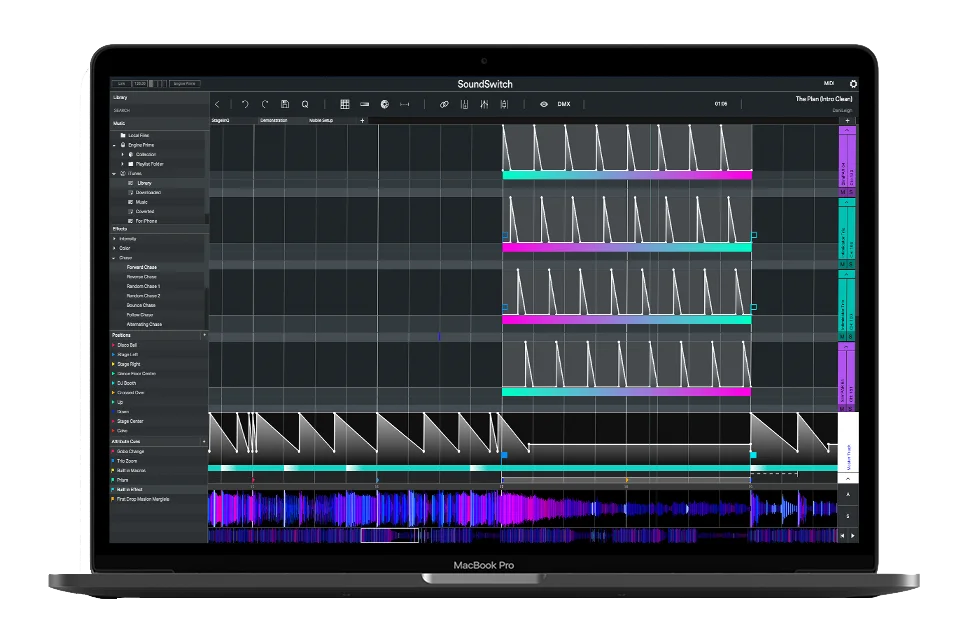The width and height of the screenshot is (966, 631).
Task: Click the fourth track's teal-to-magenta color bar
Action: [x=627, y=392]
